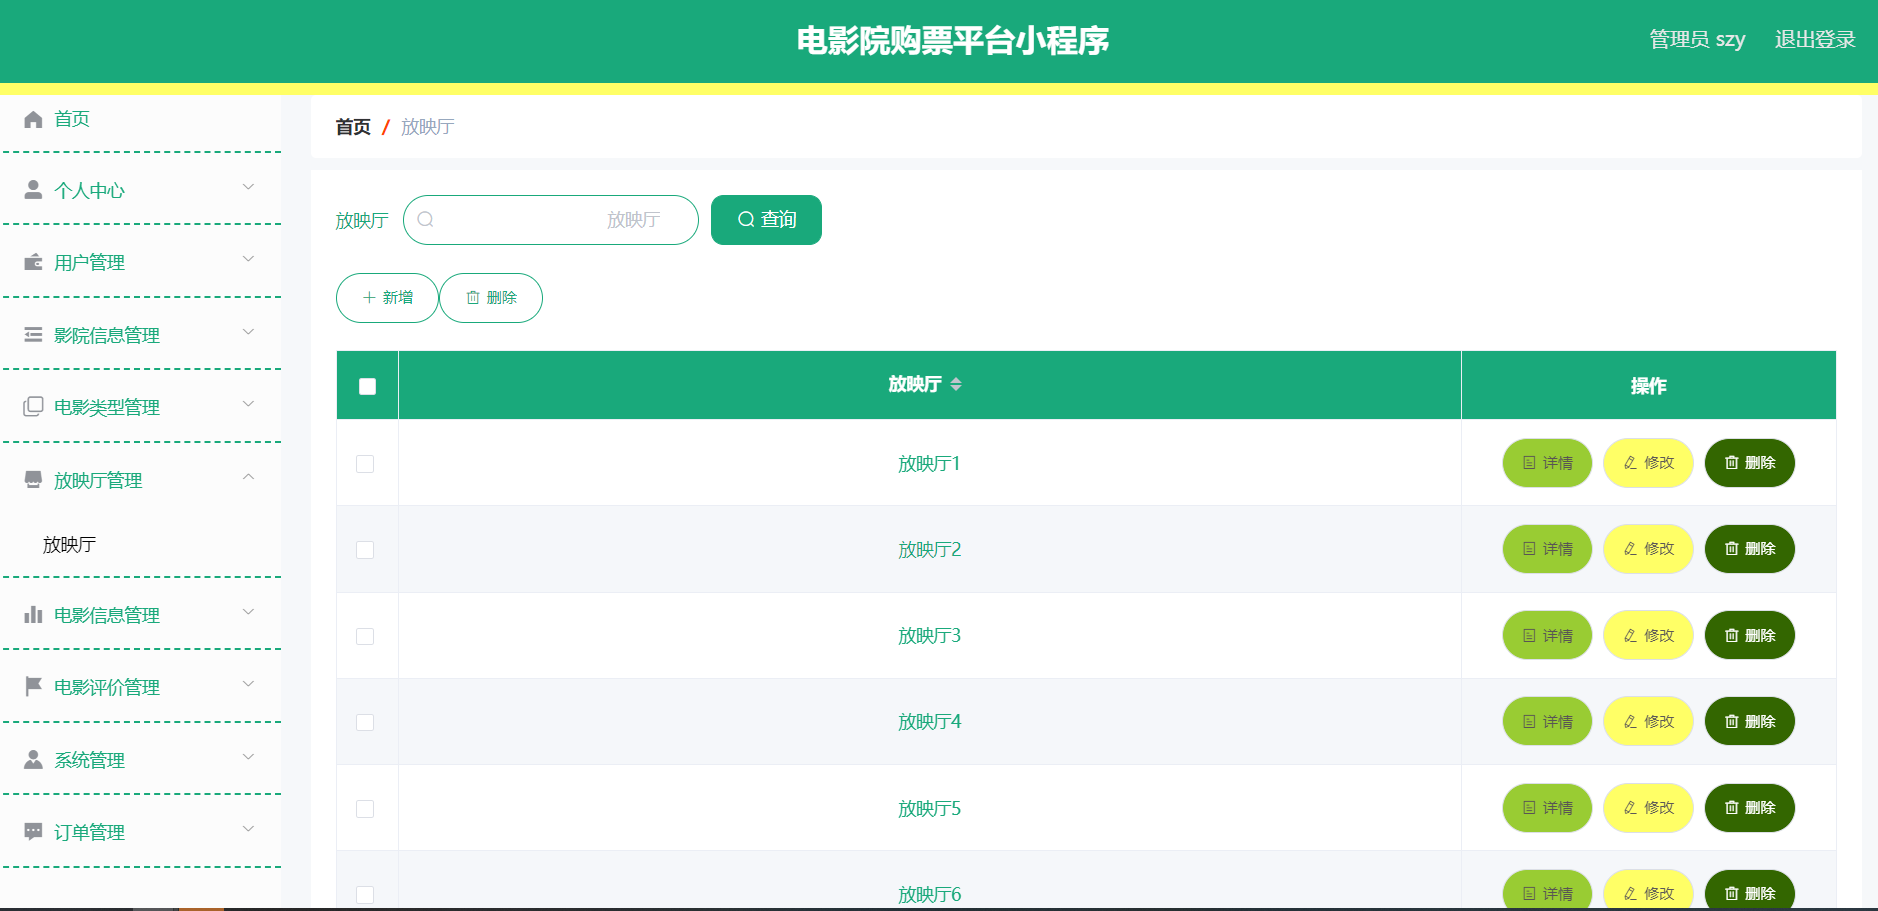Image resolution: width=1878 pixels, height=911 pixels.
Task: Click the copy icon beside 电影类型管理
Action: (x=33, y=406)
